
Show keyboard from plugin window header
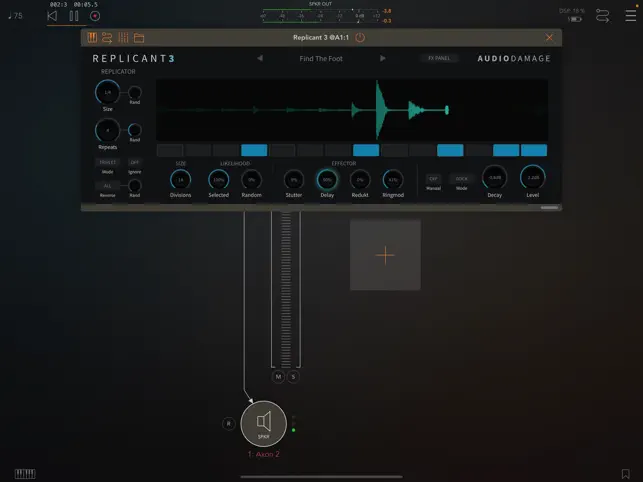coord(92,38)
